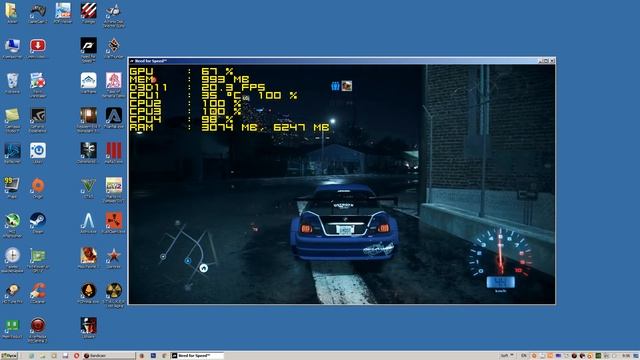Screen dimensions: 640x360
Task: Open the yellow sticky notes shortcut
Action: (12, 116)
